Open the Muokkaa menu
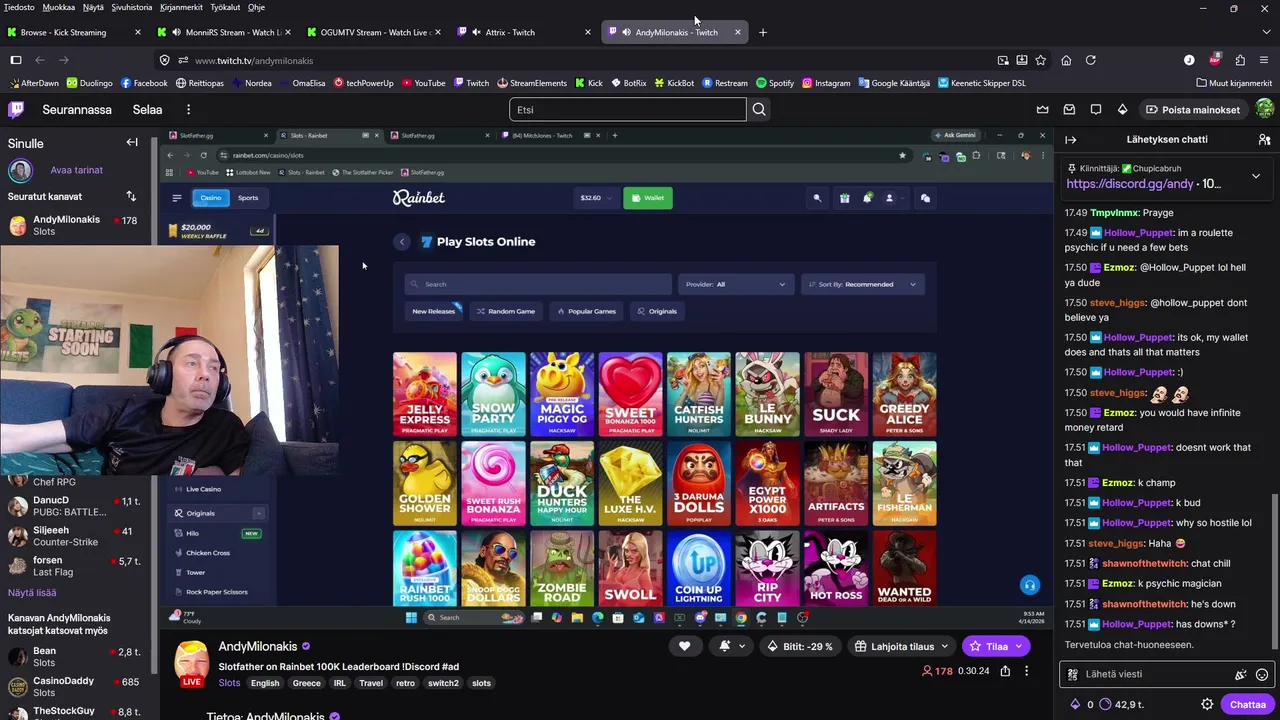The image size is (1280, 720). click(x=57, y=7)
